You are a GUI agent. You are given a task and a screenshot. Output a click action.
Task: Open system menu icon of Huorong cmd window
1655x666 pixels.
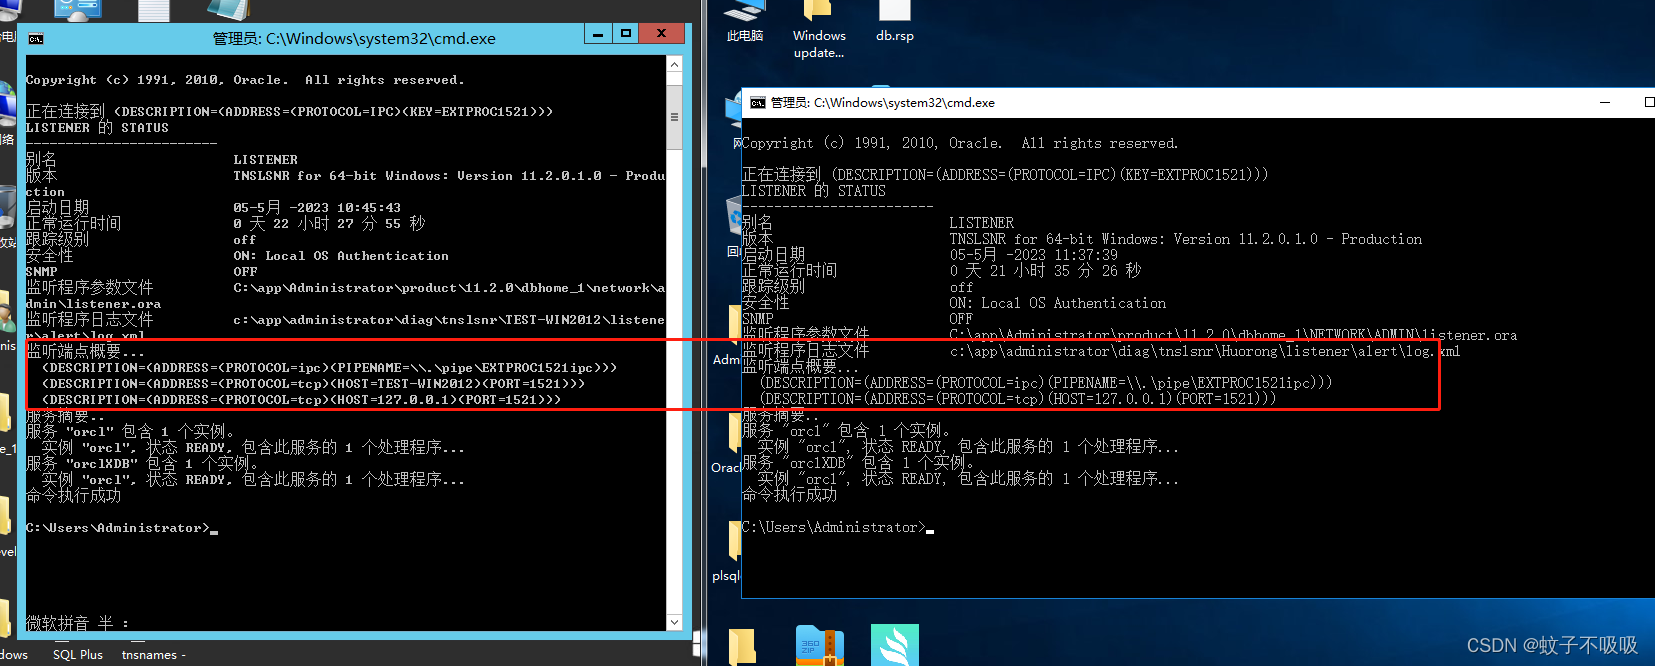click(757, 102)
